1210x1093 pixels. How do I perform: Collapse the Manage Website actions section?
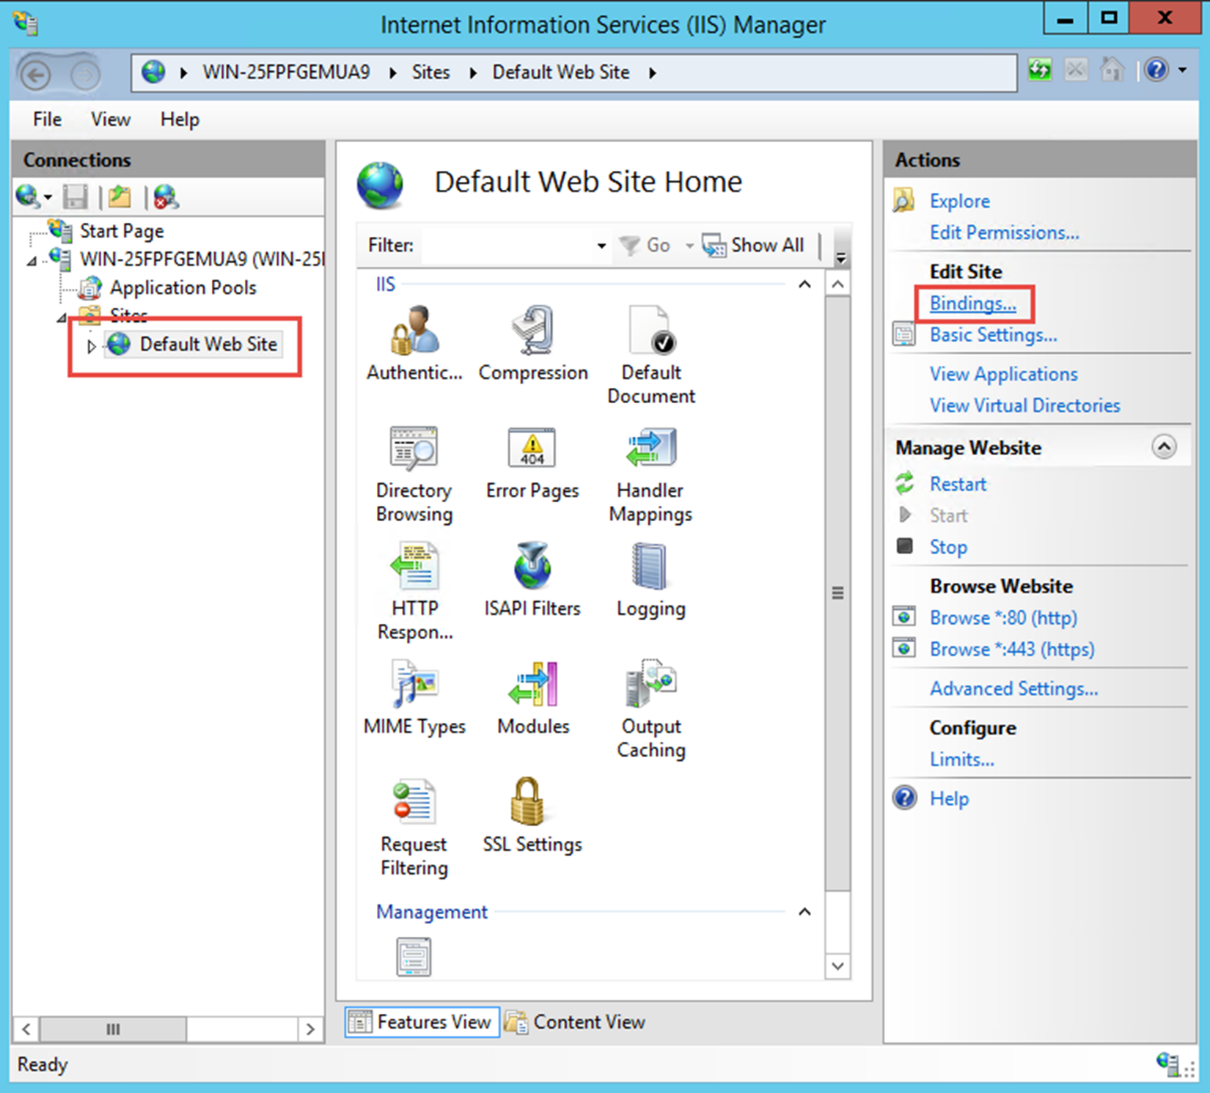(x=1164, y=447)
